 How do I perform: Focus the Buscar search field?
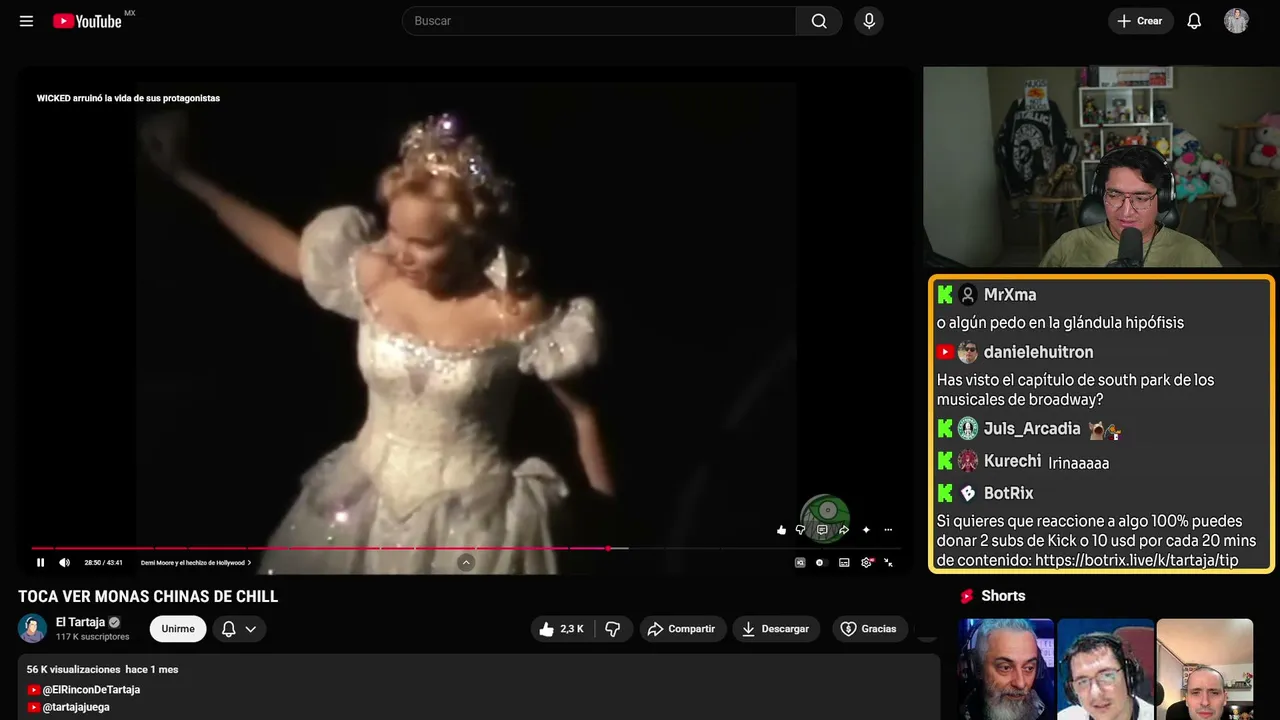tap(599, 21)
